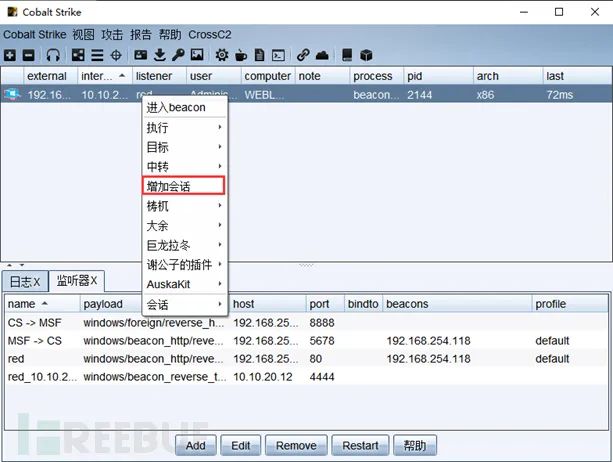The height and width of the screenshot is (462, 613).
Task: Sort listeners by name column header
Action: tap(42, 304)
